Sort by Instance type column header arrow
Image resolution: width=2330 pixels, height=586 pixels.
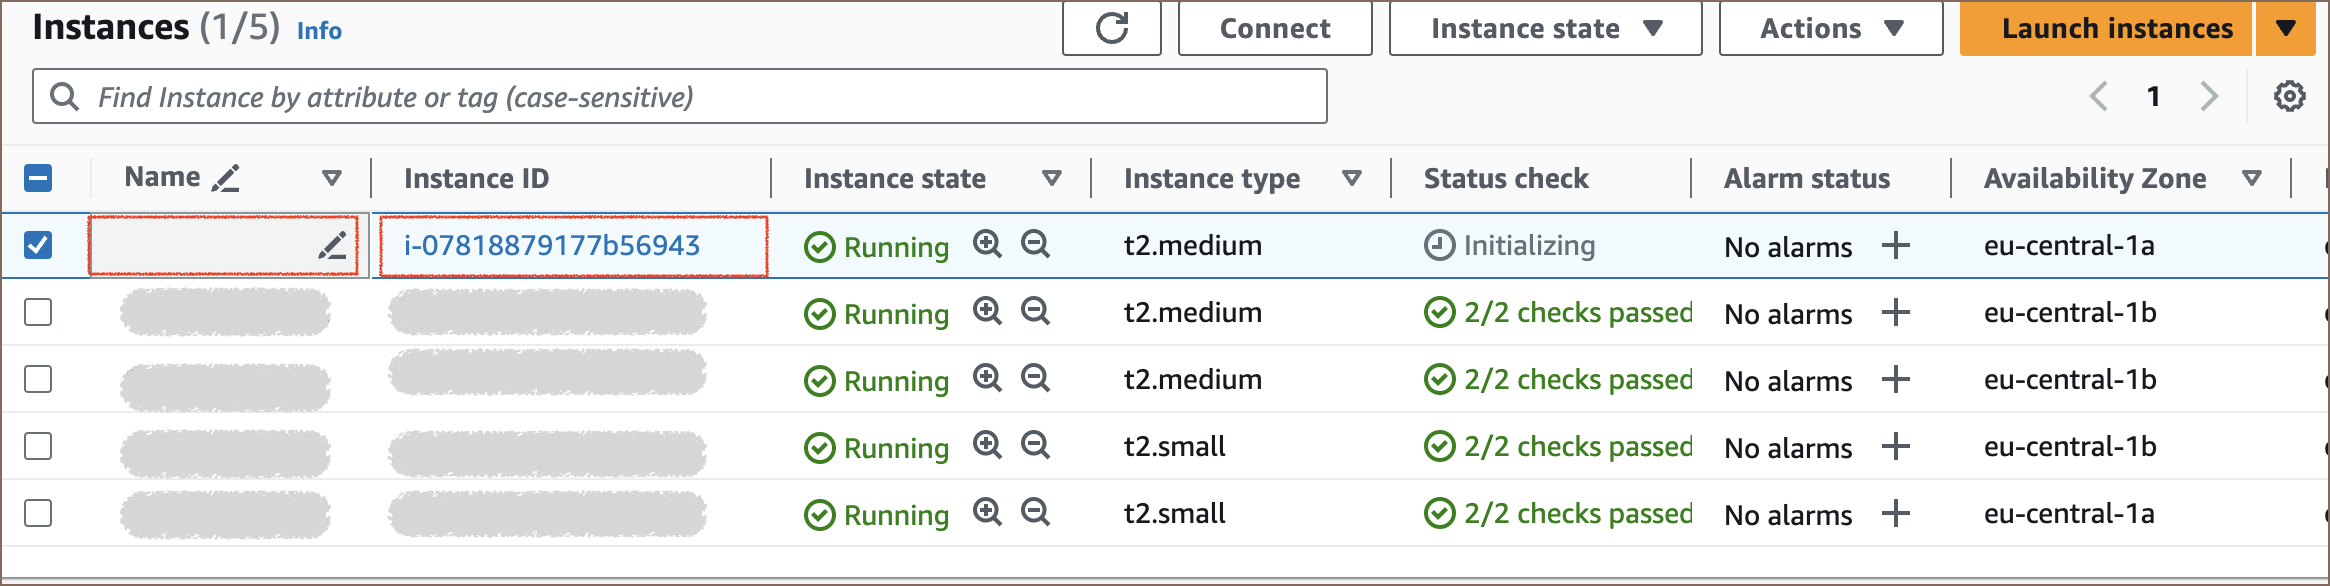click(1351, 178)
